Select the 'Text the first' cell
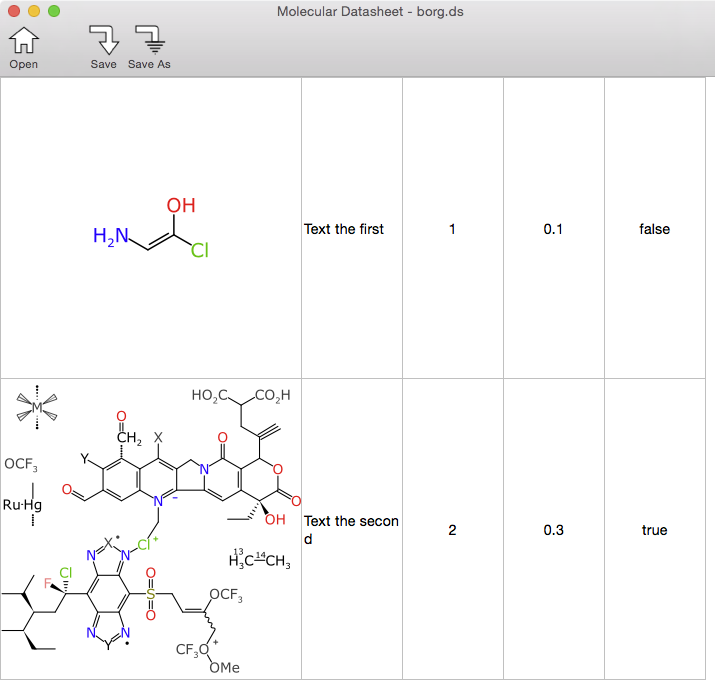 point(352,229)
